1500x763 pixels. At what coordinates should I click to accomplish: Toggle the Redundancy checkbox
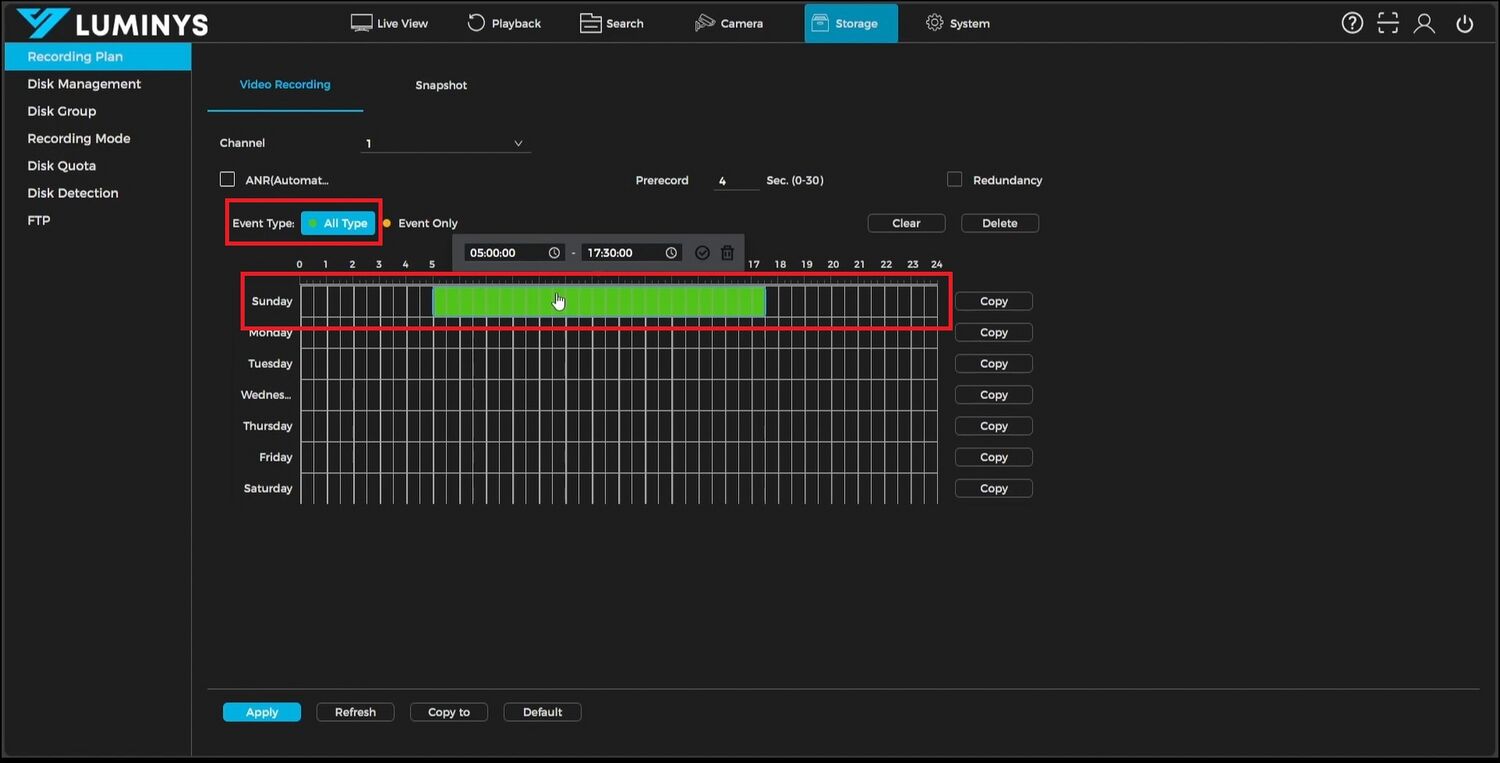[x=954, y=180]
